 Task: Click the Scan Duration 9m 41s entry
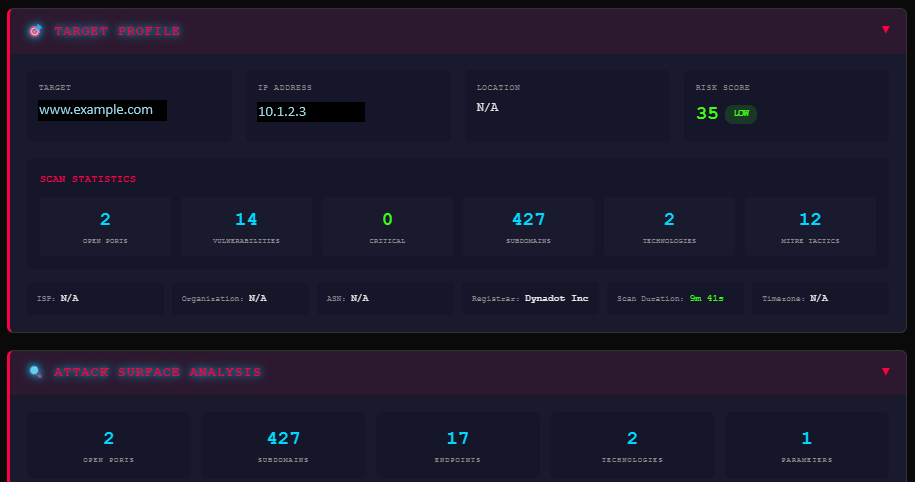point(675,298)
